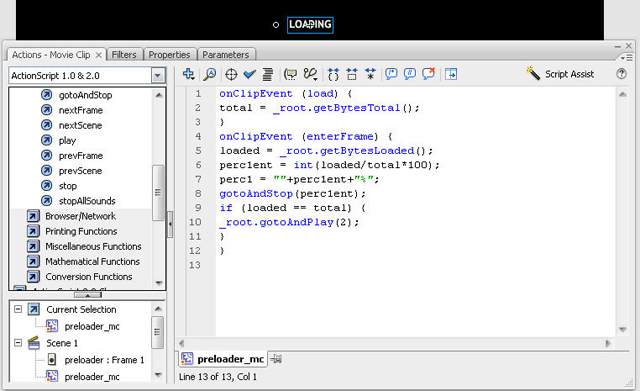640x391 pixels.
Task: Select the LOADING text on stage
Action: (310, 25)
